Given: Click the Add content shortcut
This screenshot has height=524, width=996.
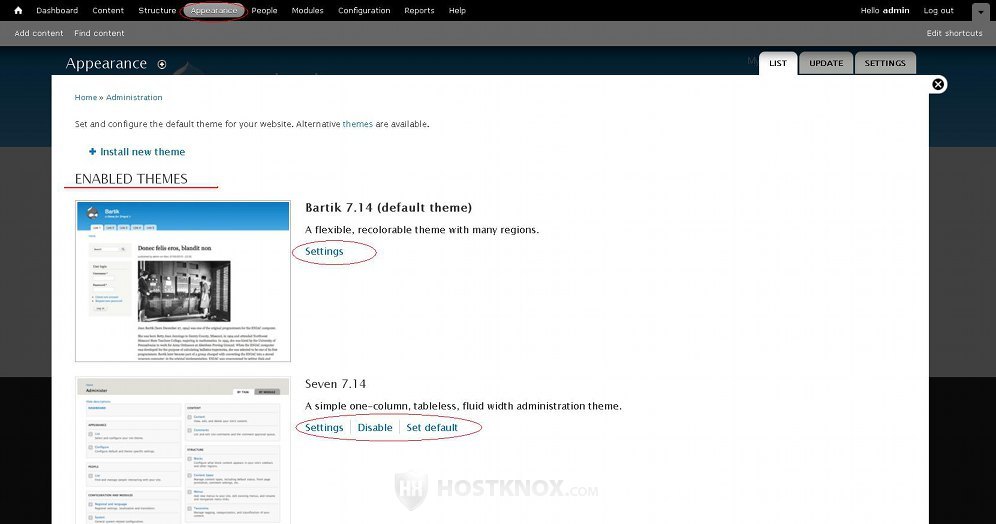Looking at the screenshot, I should pos(39,33).
